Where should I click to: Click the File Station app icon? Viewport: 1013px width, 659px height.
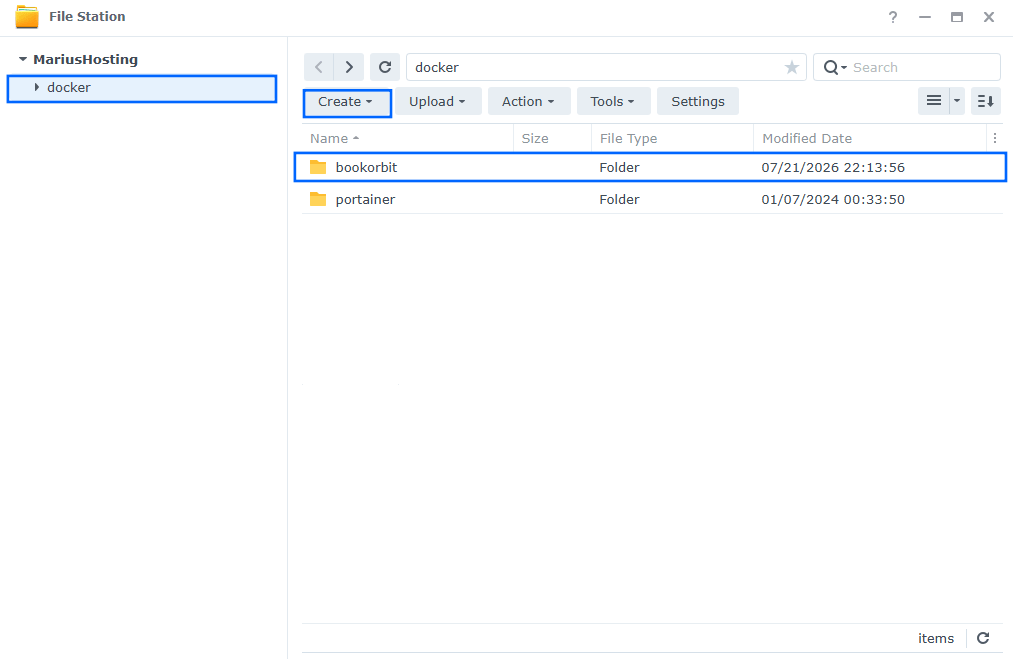tap(27, 17)
